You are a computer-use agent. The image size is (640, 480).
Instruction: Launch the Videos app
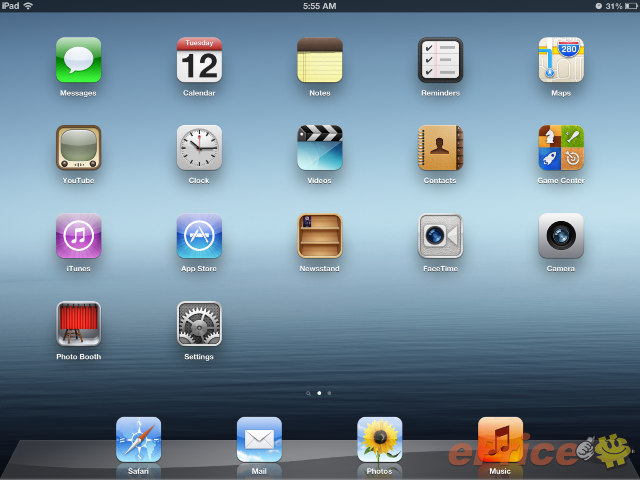[x=320, y=148]
